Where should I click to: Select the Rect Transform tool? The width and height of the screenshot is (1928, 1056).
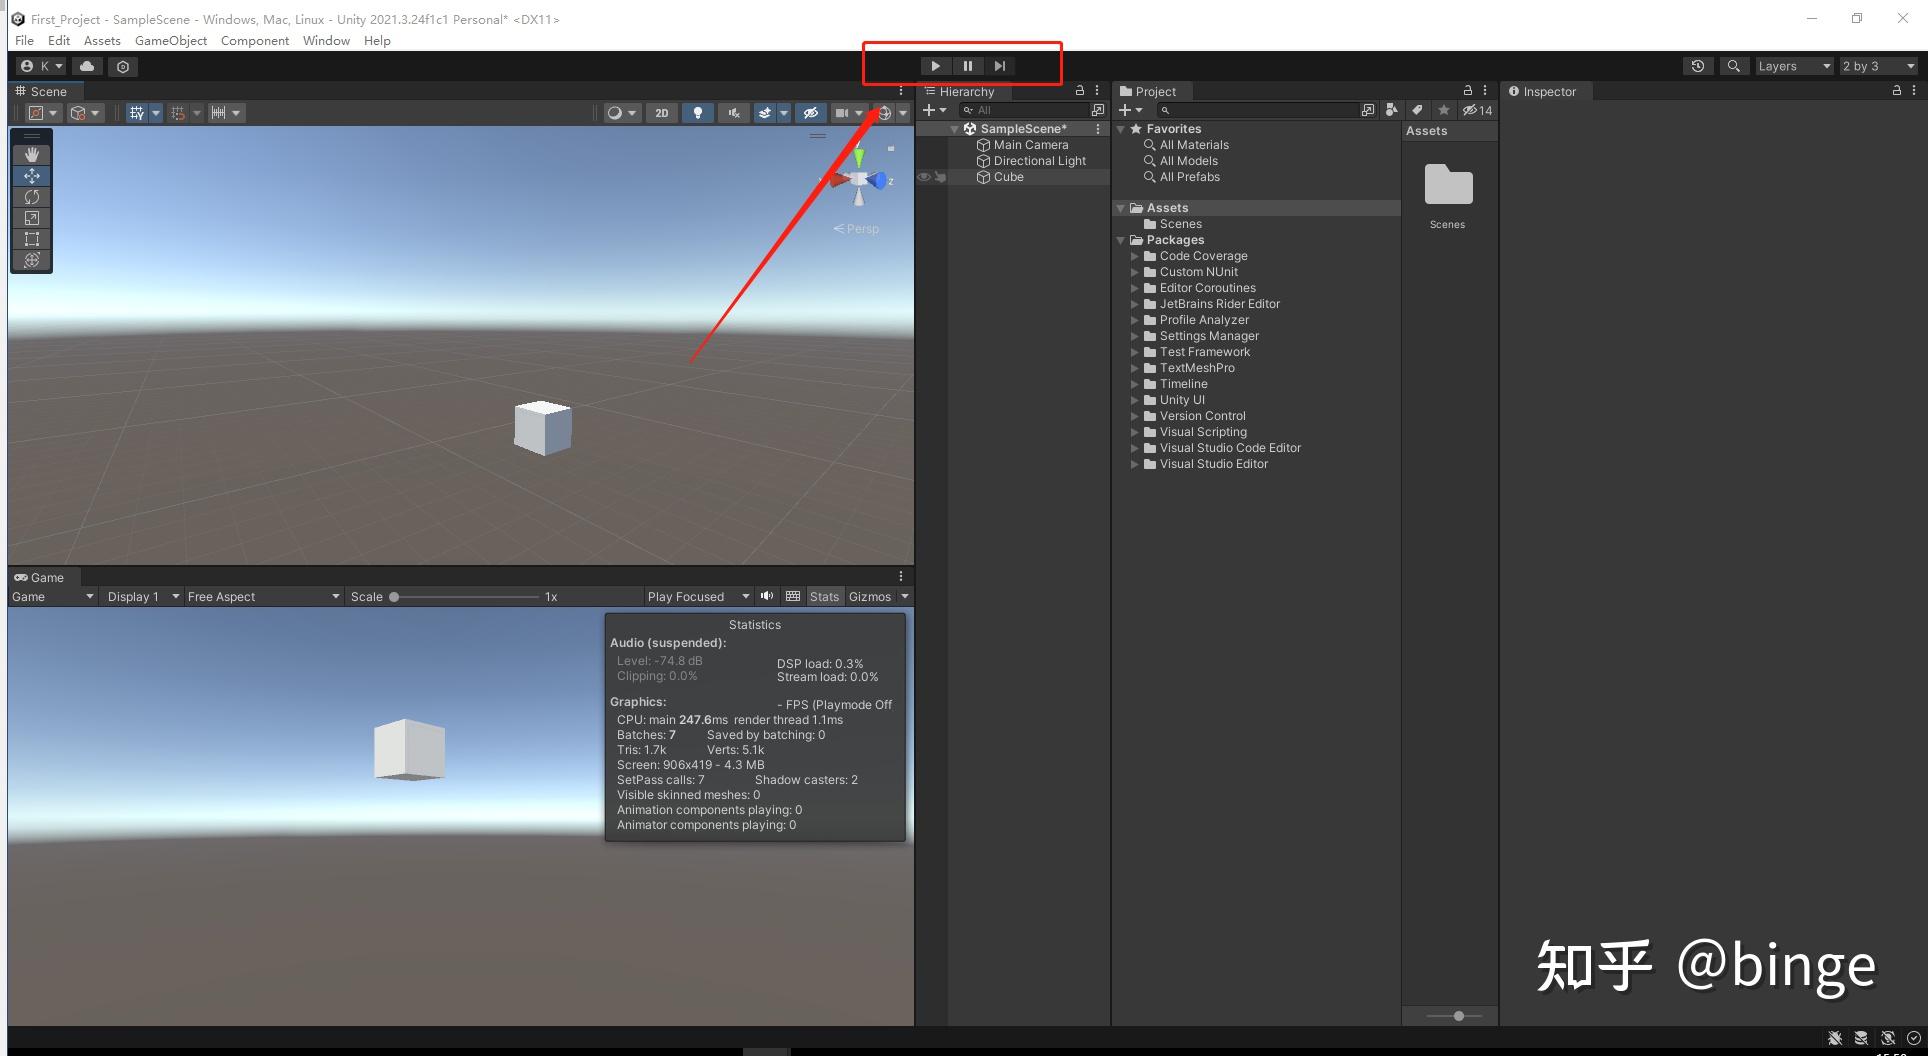pyautogui.click(x=31, y=239)
